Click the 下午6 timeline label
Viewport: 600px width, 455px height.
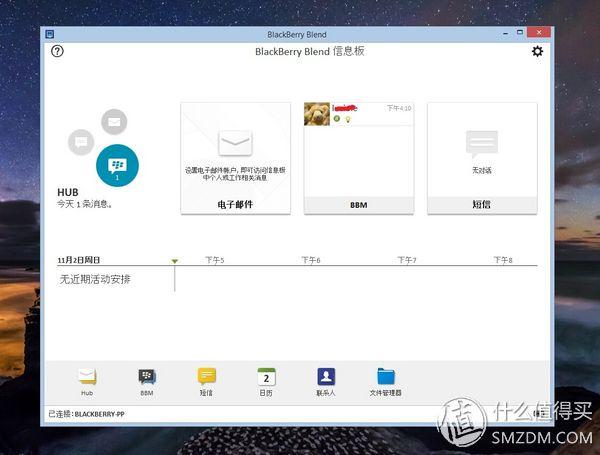pos(311,260)
